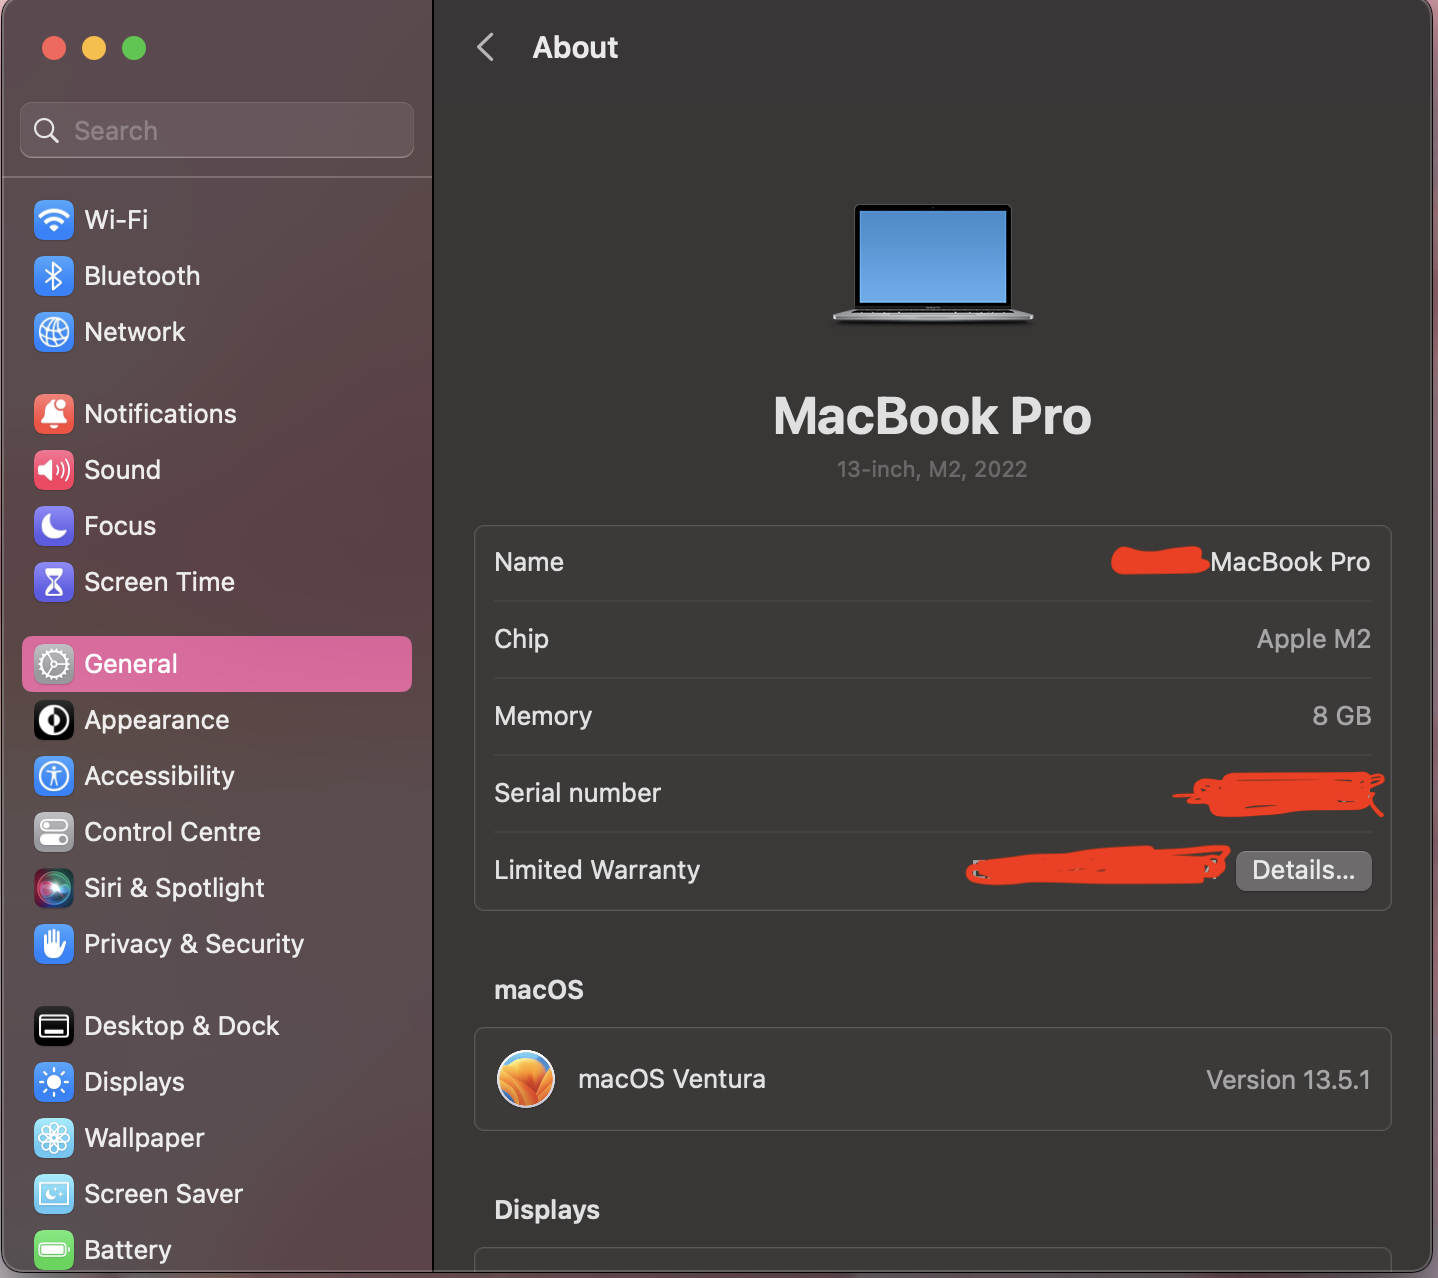Click the 13-inch, M2, 2022 subtitle
This screenshot has width=1438, height=1278.
[x=932, y=469]
